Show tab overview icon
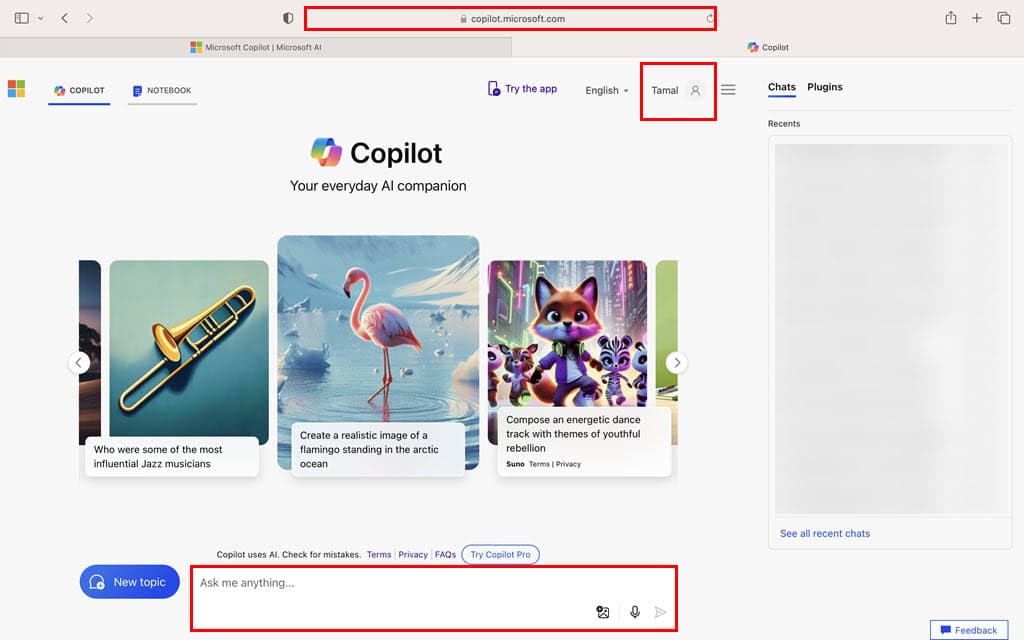1024x640 pixels. 1004,18
